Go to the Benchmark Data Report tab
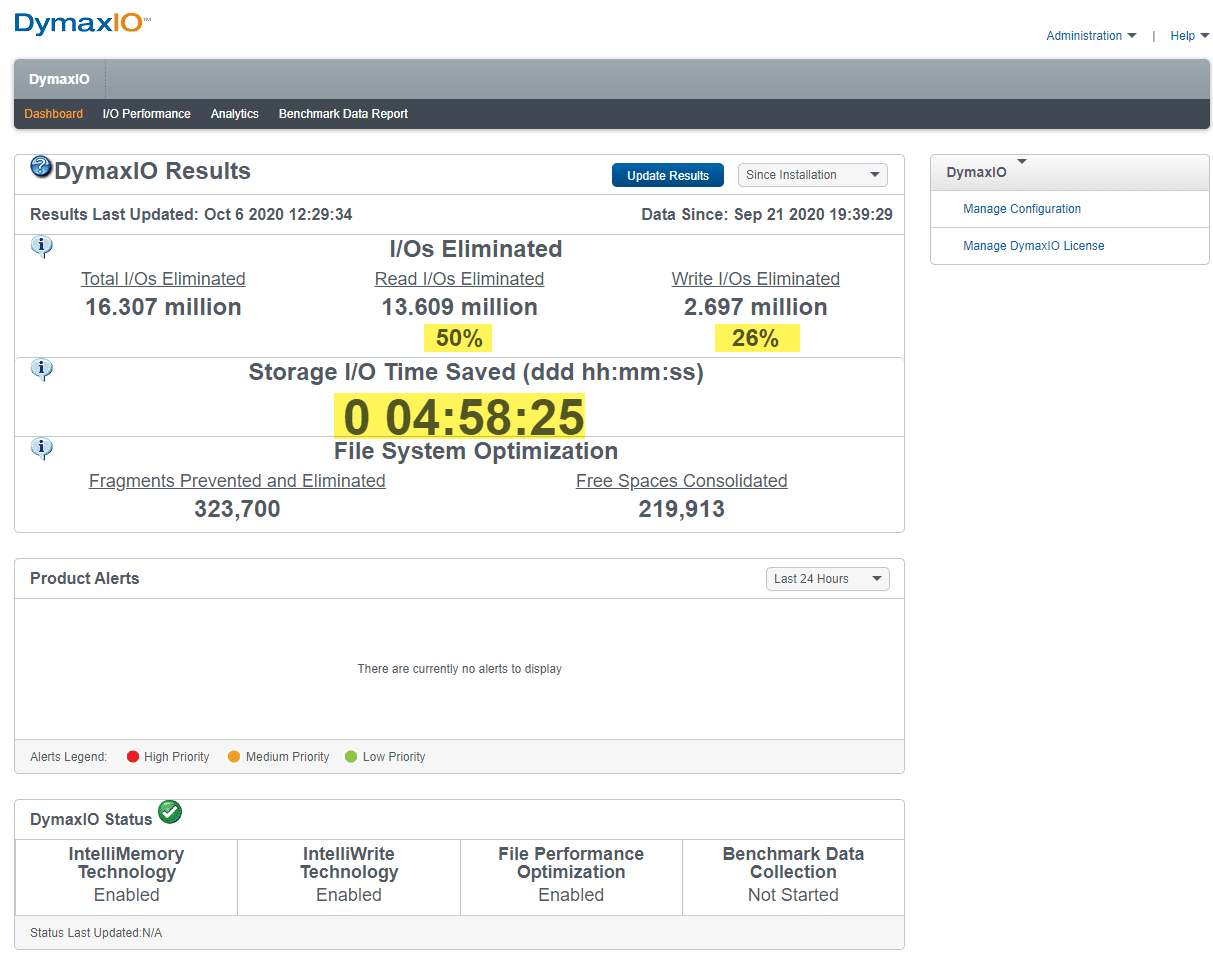The height and width of the screenshot is (956, 1213). [343, 114]
